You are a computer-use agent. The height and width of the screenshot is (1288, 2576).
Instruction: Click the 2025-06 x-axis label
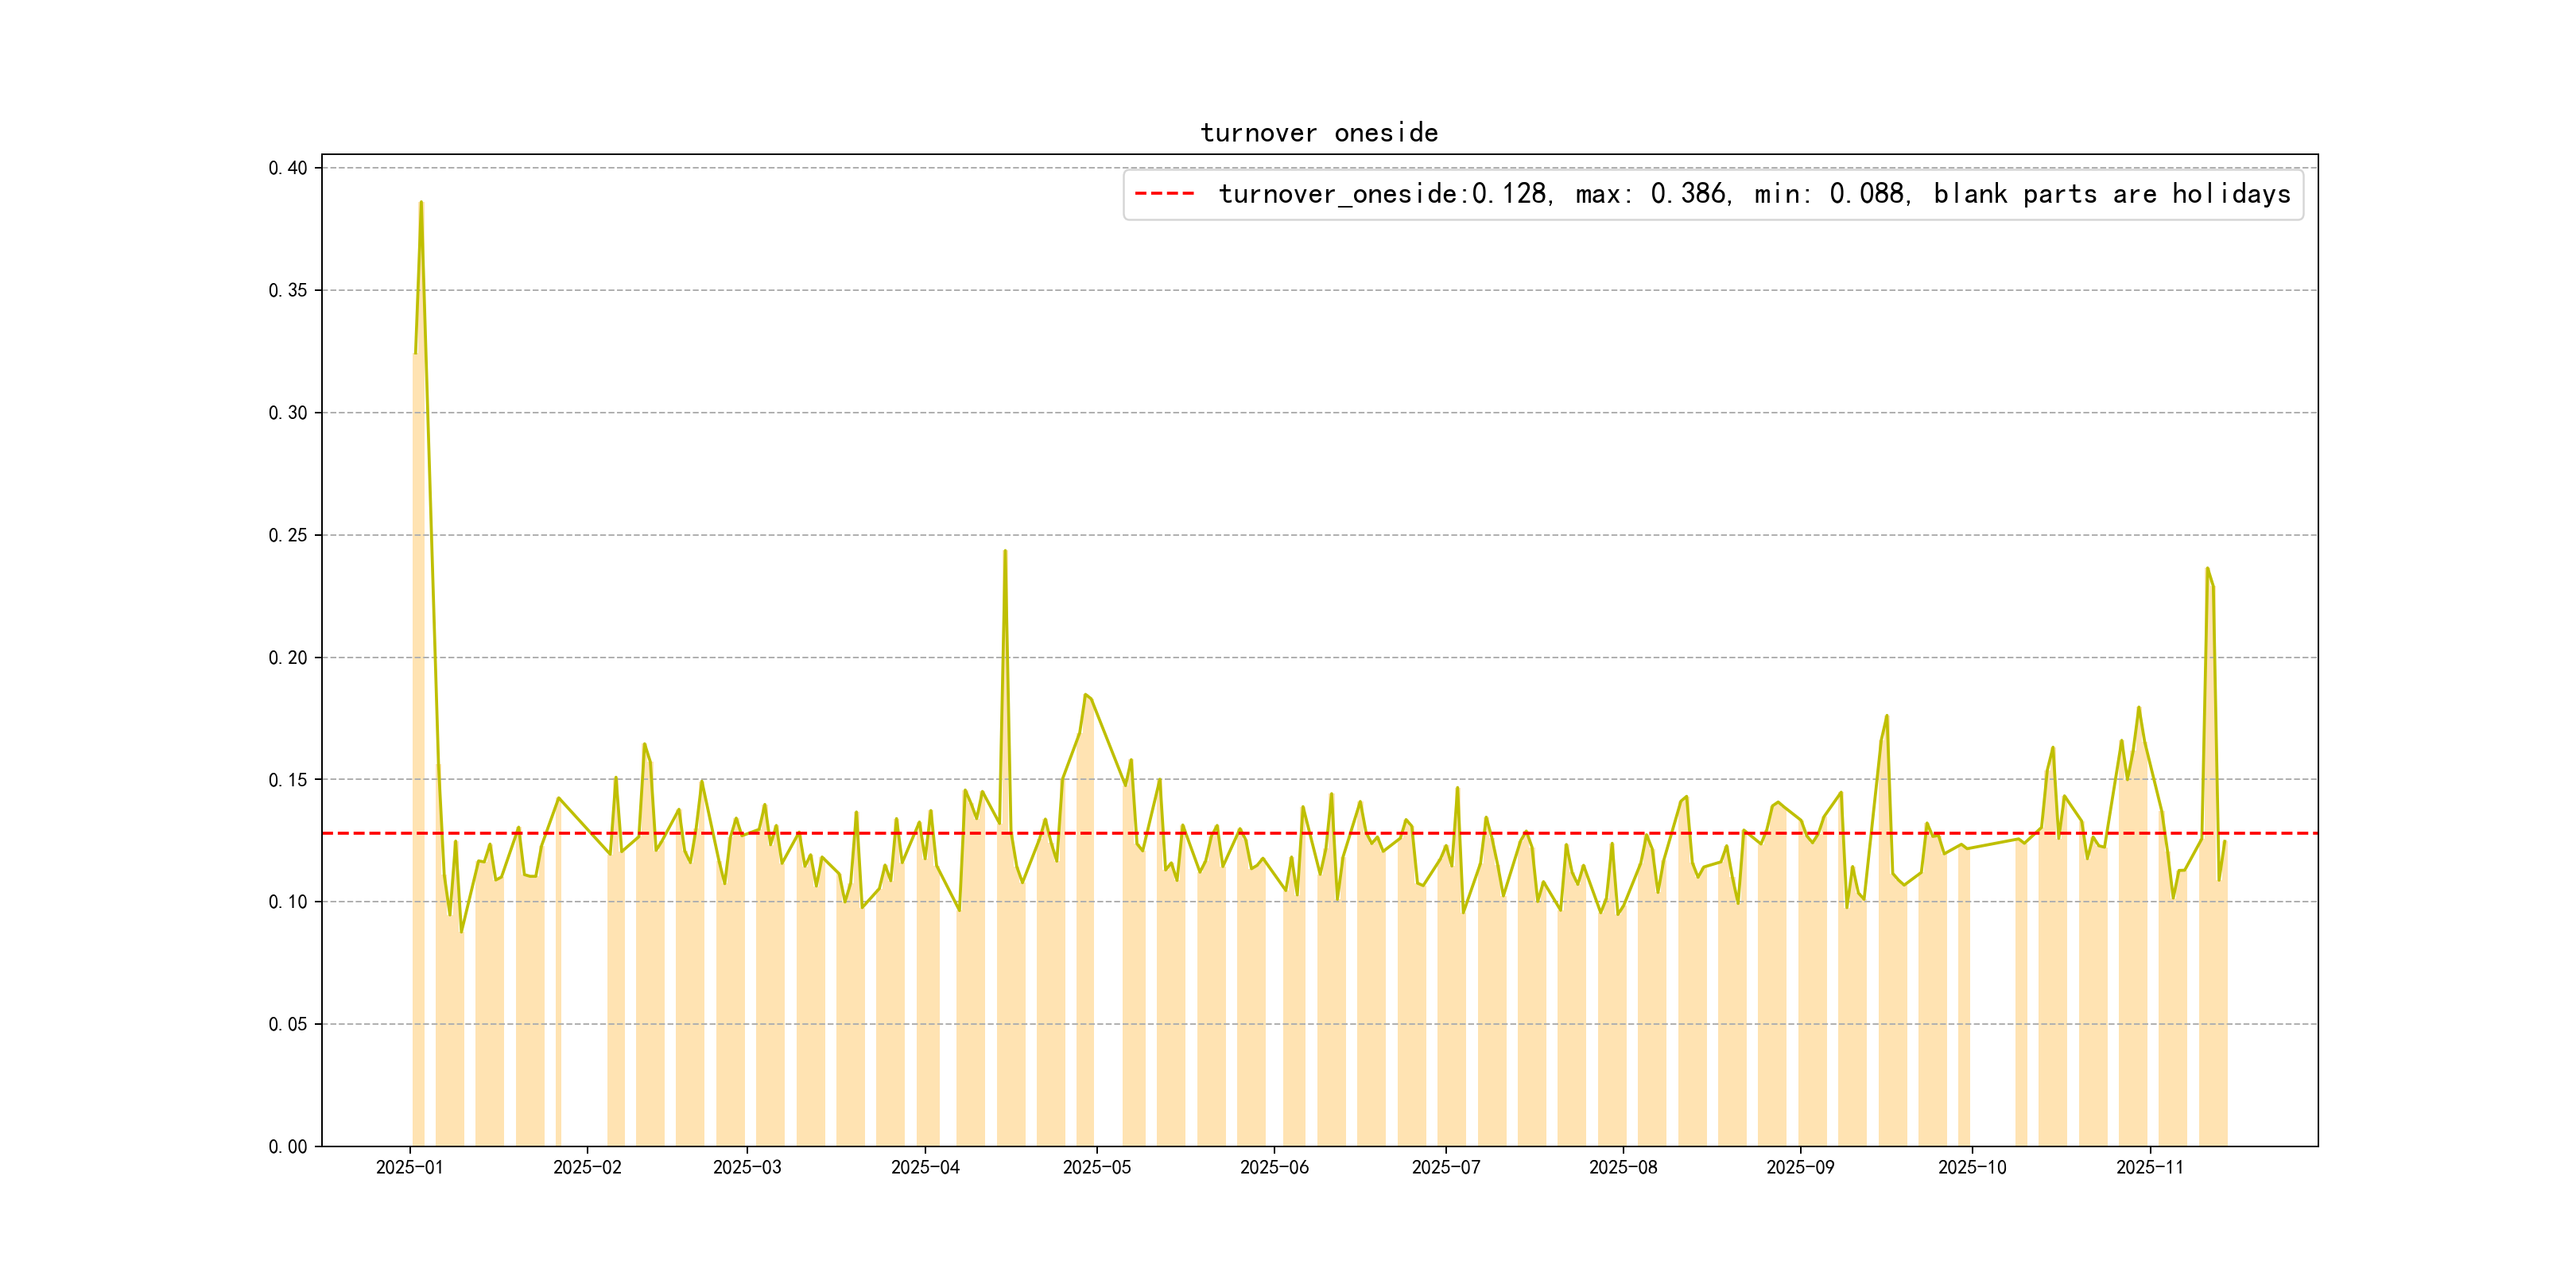point(1274,1167)
